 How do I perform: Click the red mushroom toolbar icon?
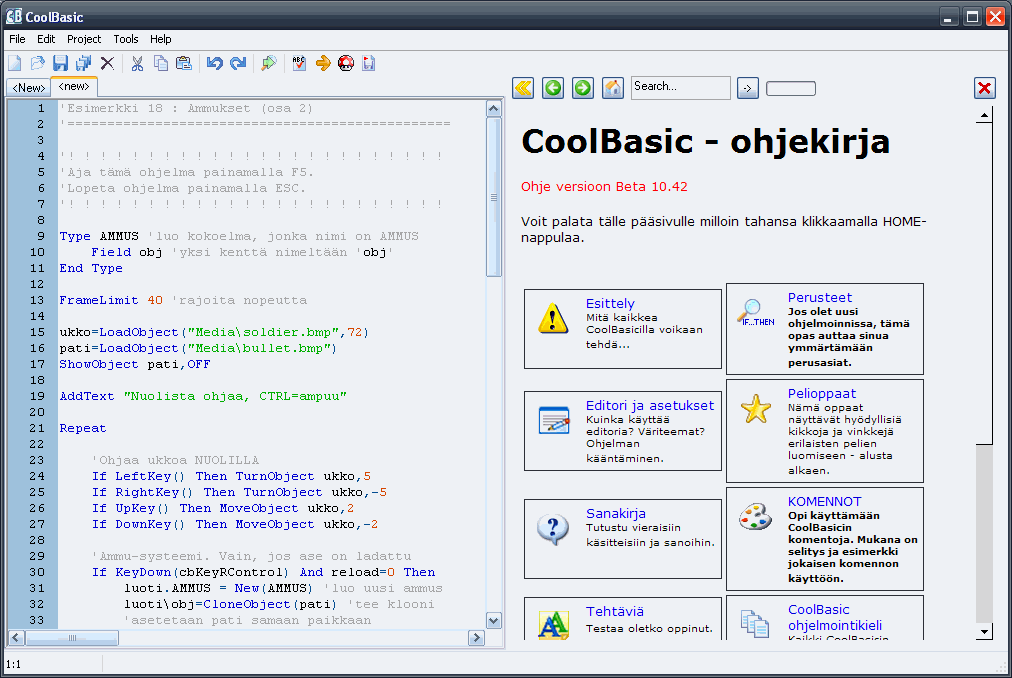pyautogui.click(x=346, y=63)
